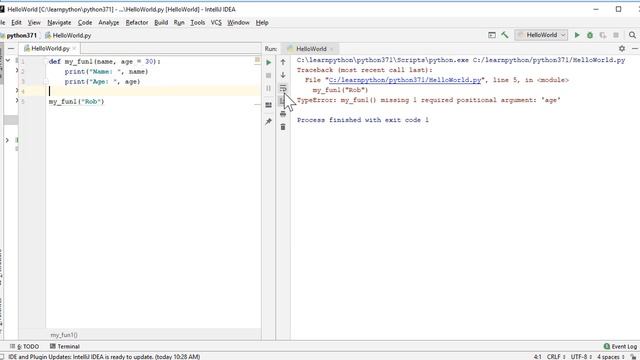Image resolution: width=640 pixels, height=360 pixels.
Task: Go up the stack trace arrow
Action: (283, 62)
